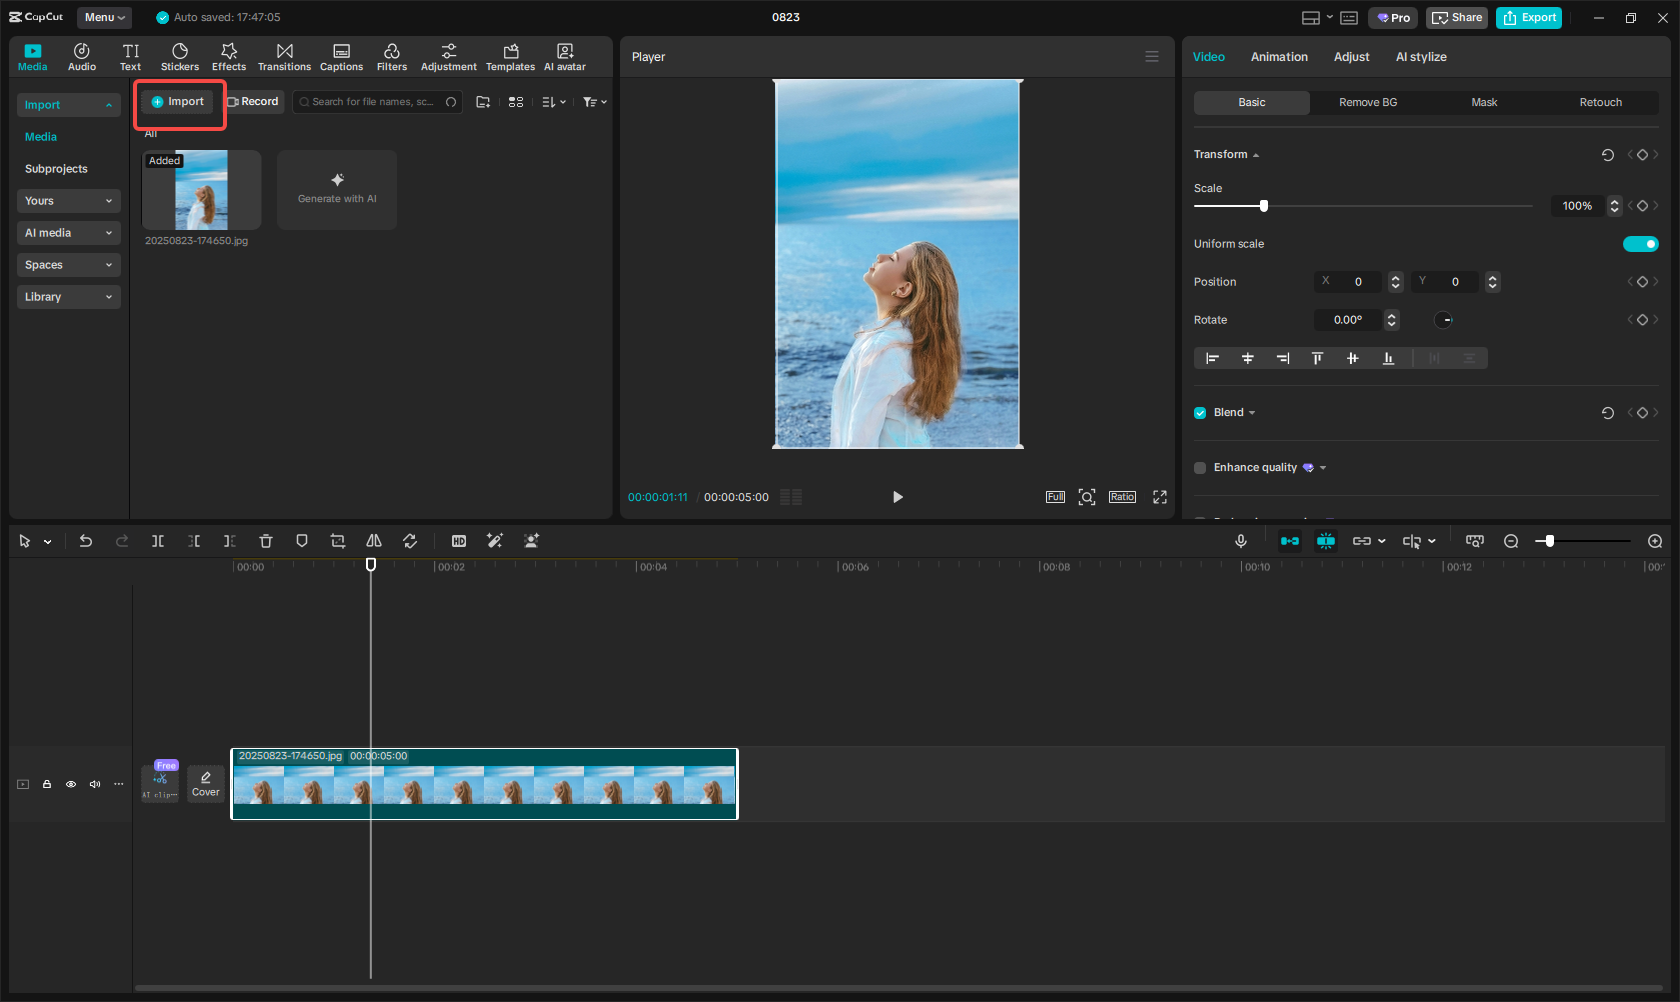Viewport: 1680px width, 1002px height.
Task: Click the Undo arrow in timeline toolbar
Action: click(86, 541)
